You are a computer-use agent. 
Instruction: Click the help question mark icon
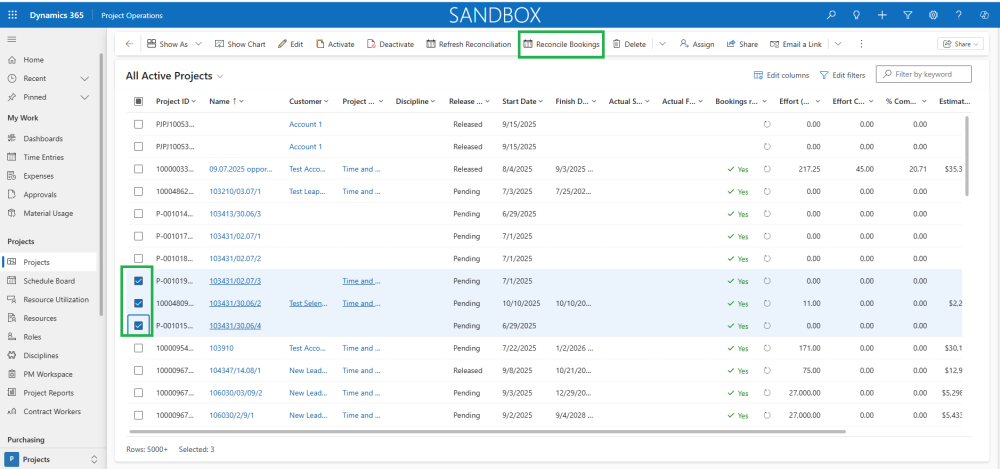tap(959, 15)
